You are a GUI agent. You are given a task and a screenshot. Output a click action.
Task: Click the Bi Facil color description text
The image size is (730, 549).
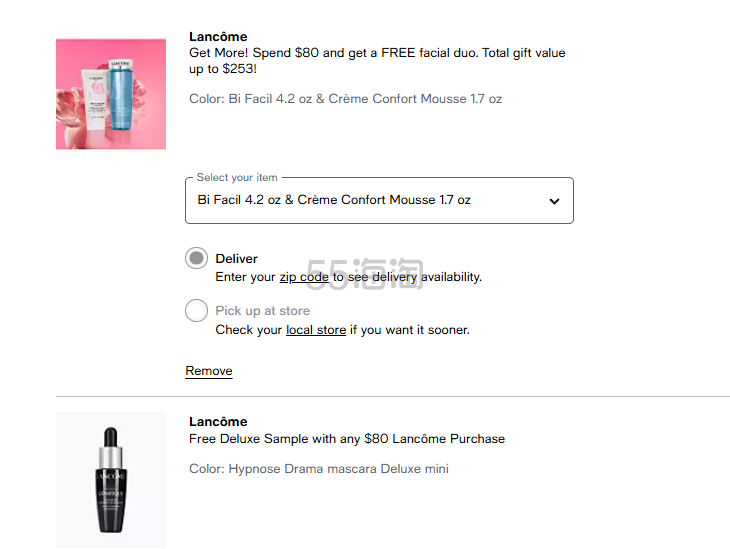345,99
